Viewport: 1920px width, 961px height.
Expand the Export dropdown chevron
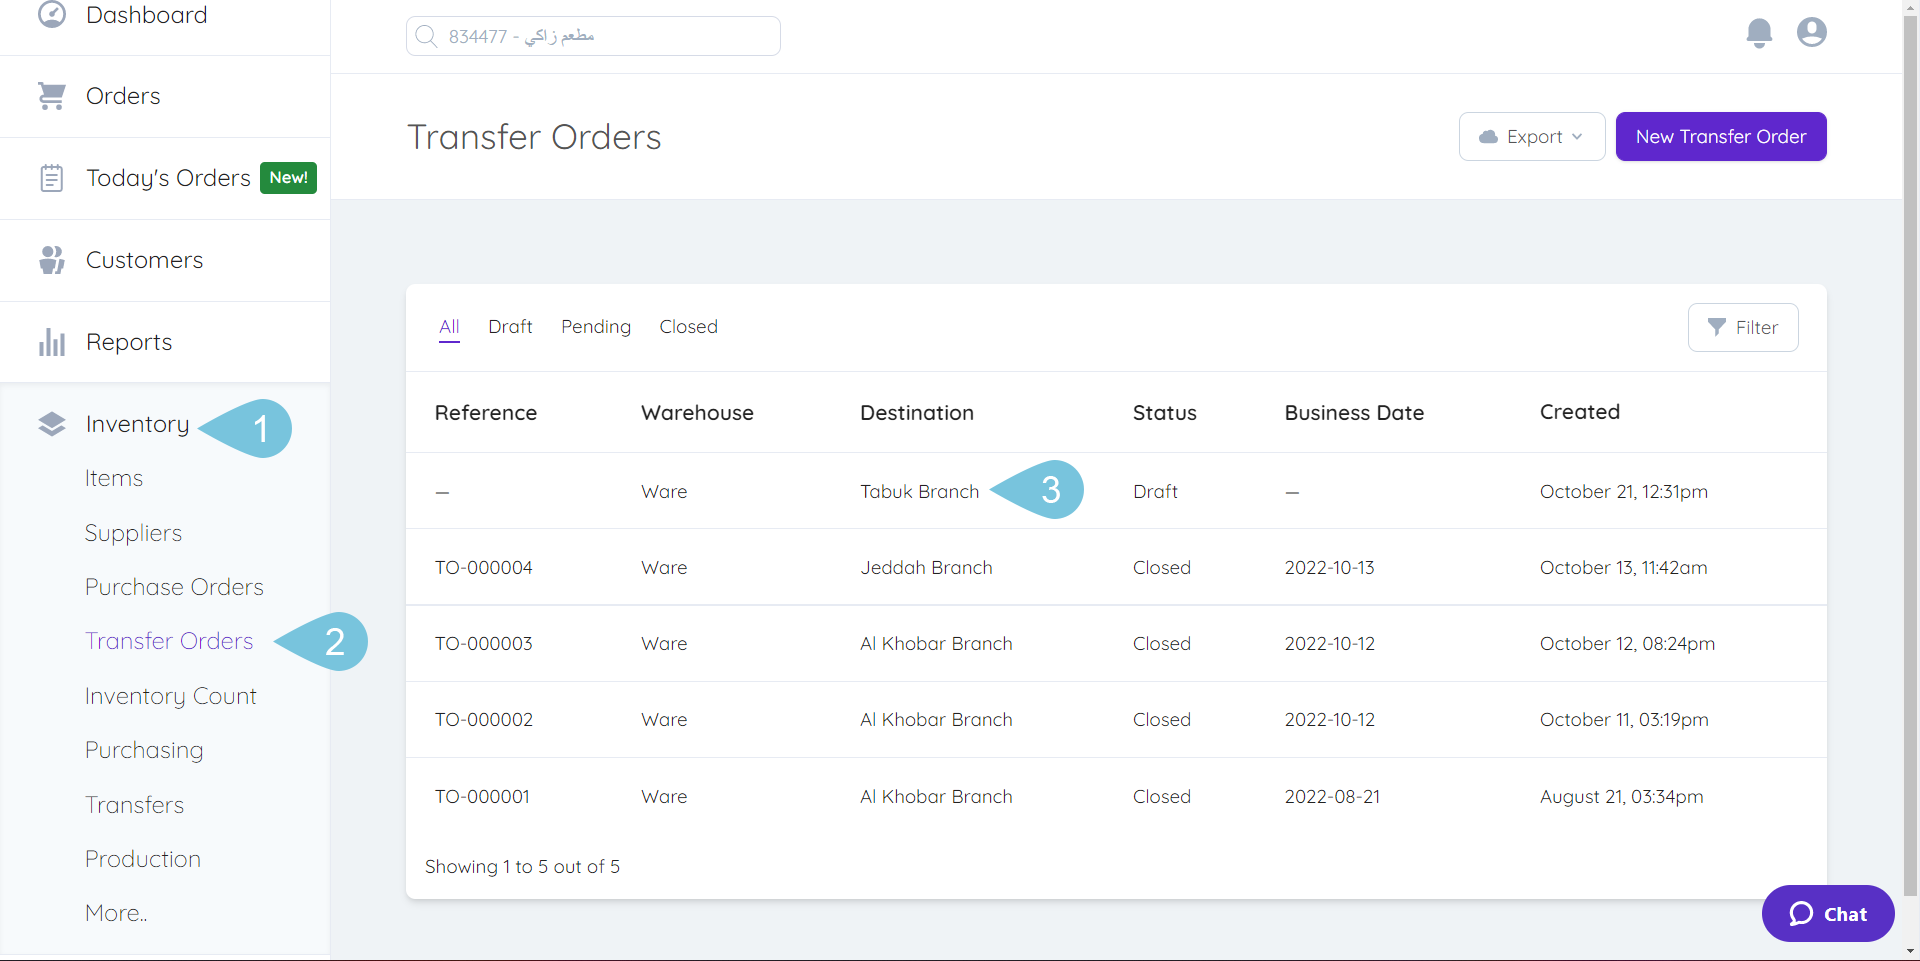[x=1578, y=137]
